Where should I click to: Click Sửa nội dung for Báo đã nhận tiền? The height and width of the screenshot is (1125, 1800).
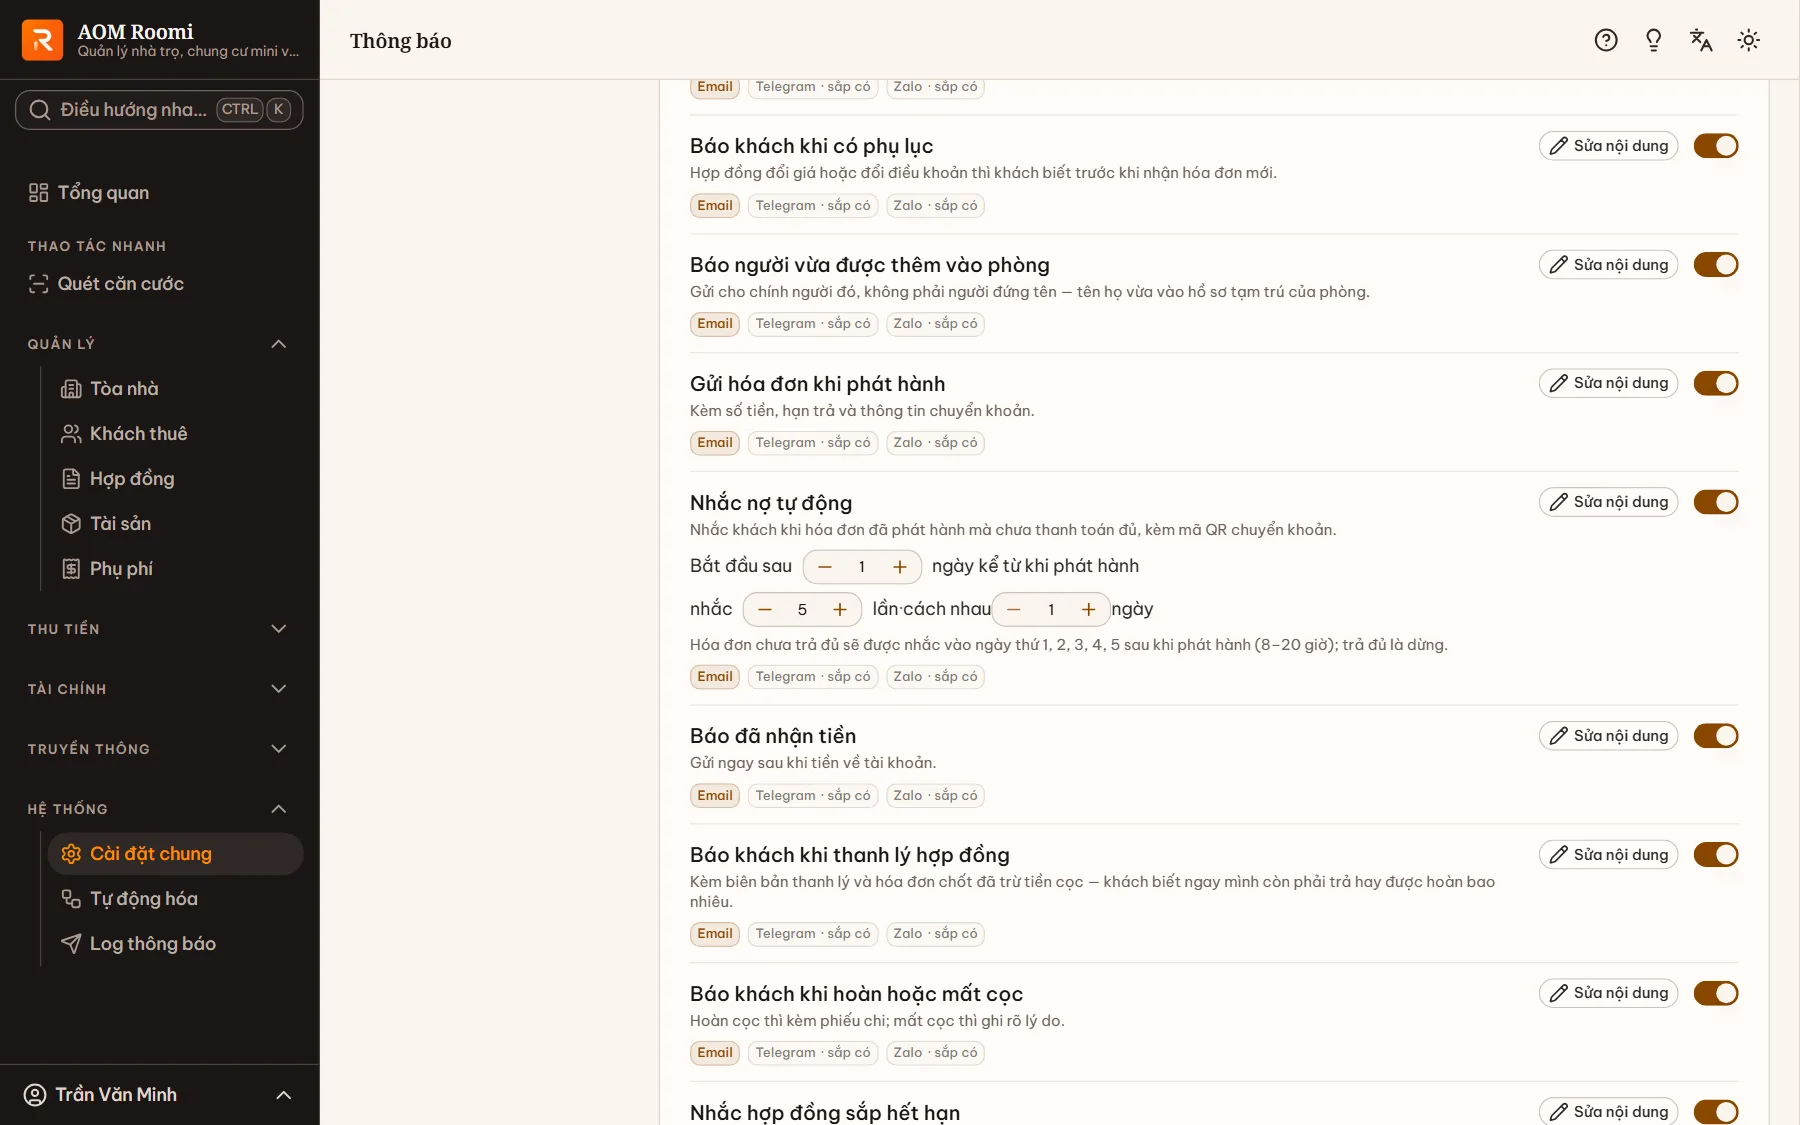pyautogui.click(x=1608, y=736)
